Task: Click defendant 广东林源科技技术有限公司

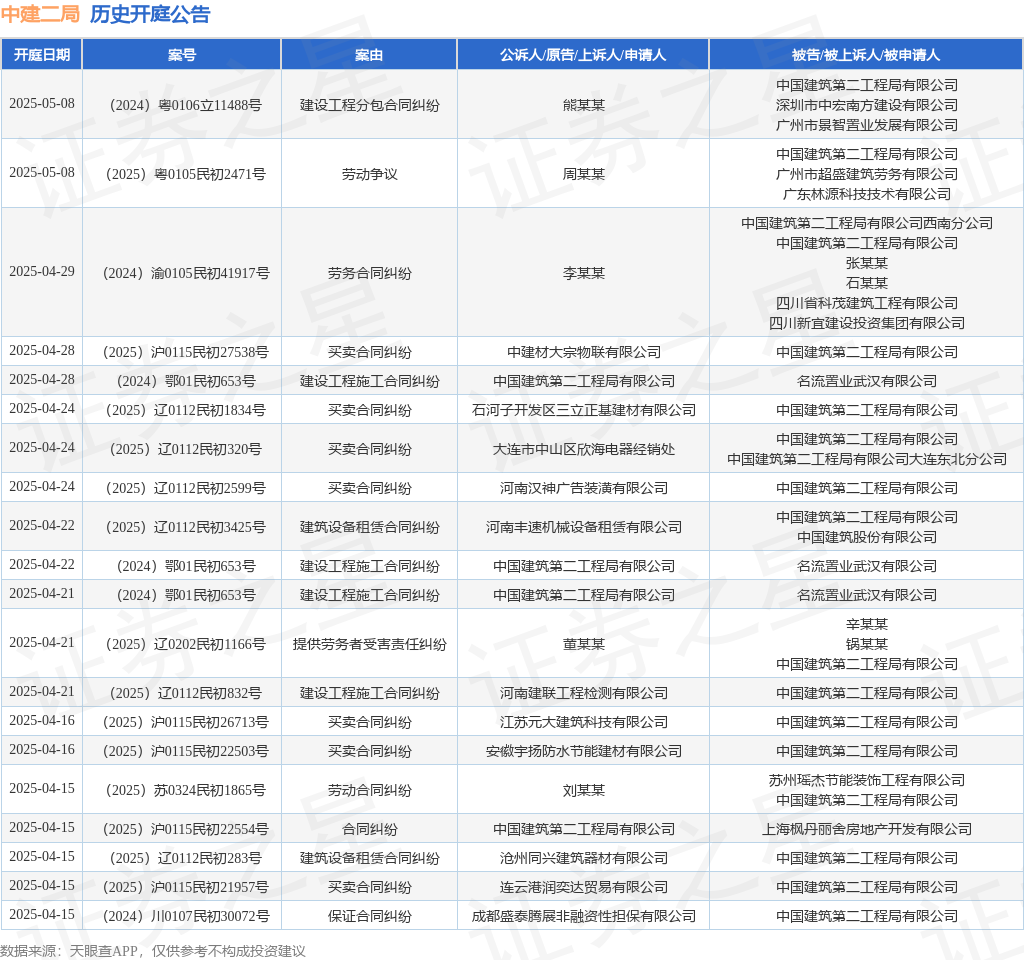Action: tap(867, 194)
